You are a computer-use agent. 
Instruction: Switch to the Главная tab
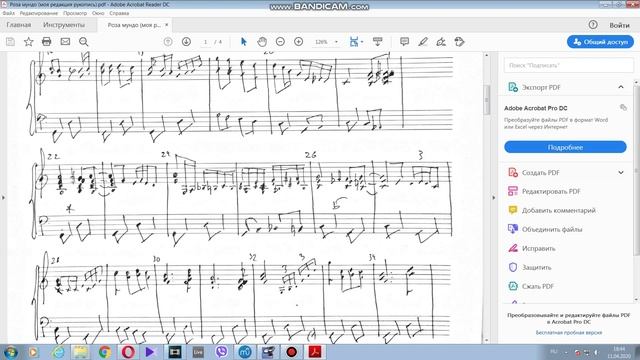tap(19, 25)
